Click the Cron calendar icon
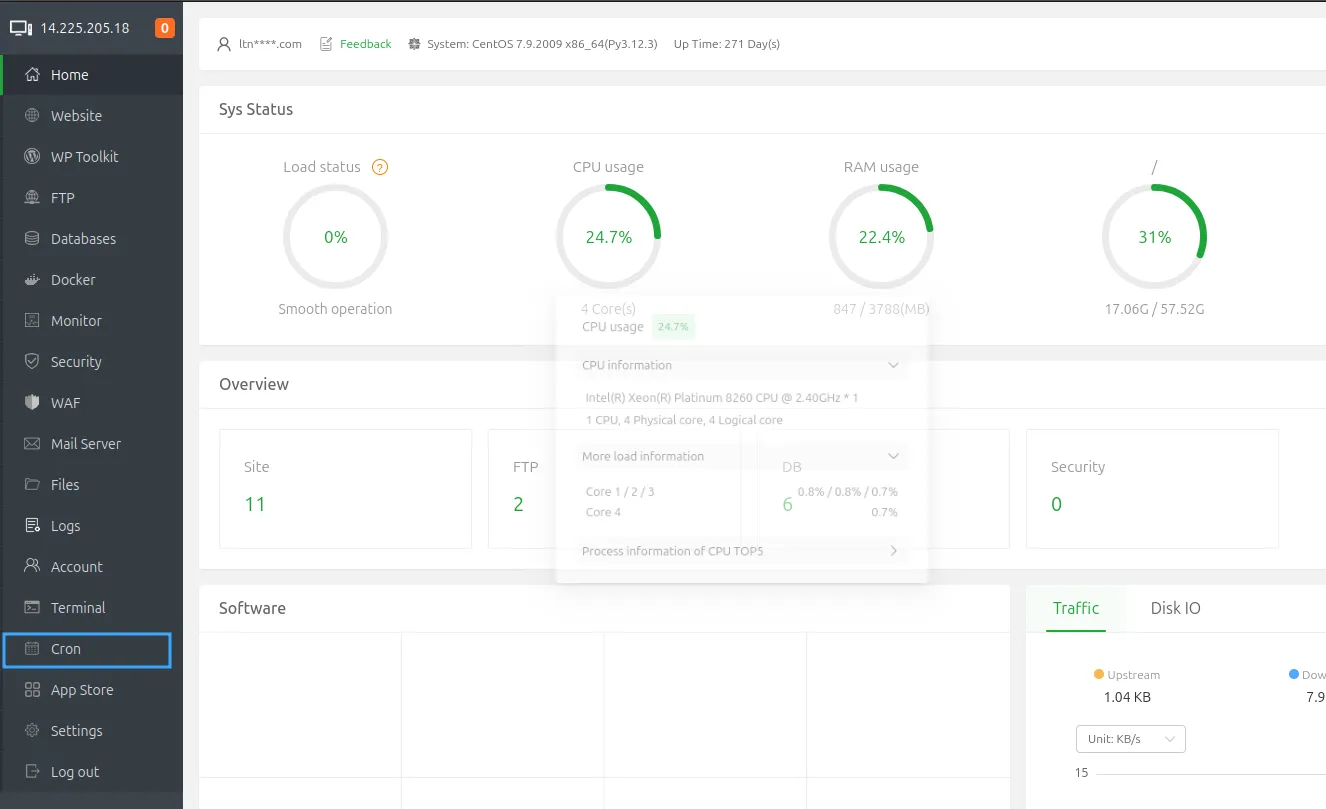1326x809 pixels. [x=32, y=649]
